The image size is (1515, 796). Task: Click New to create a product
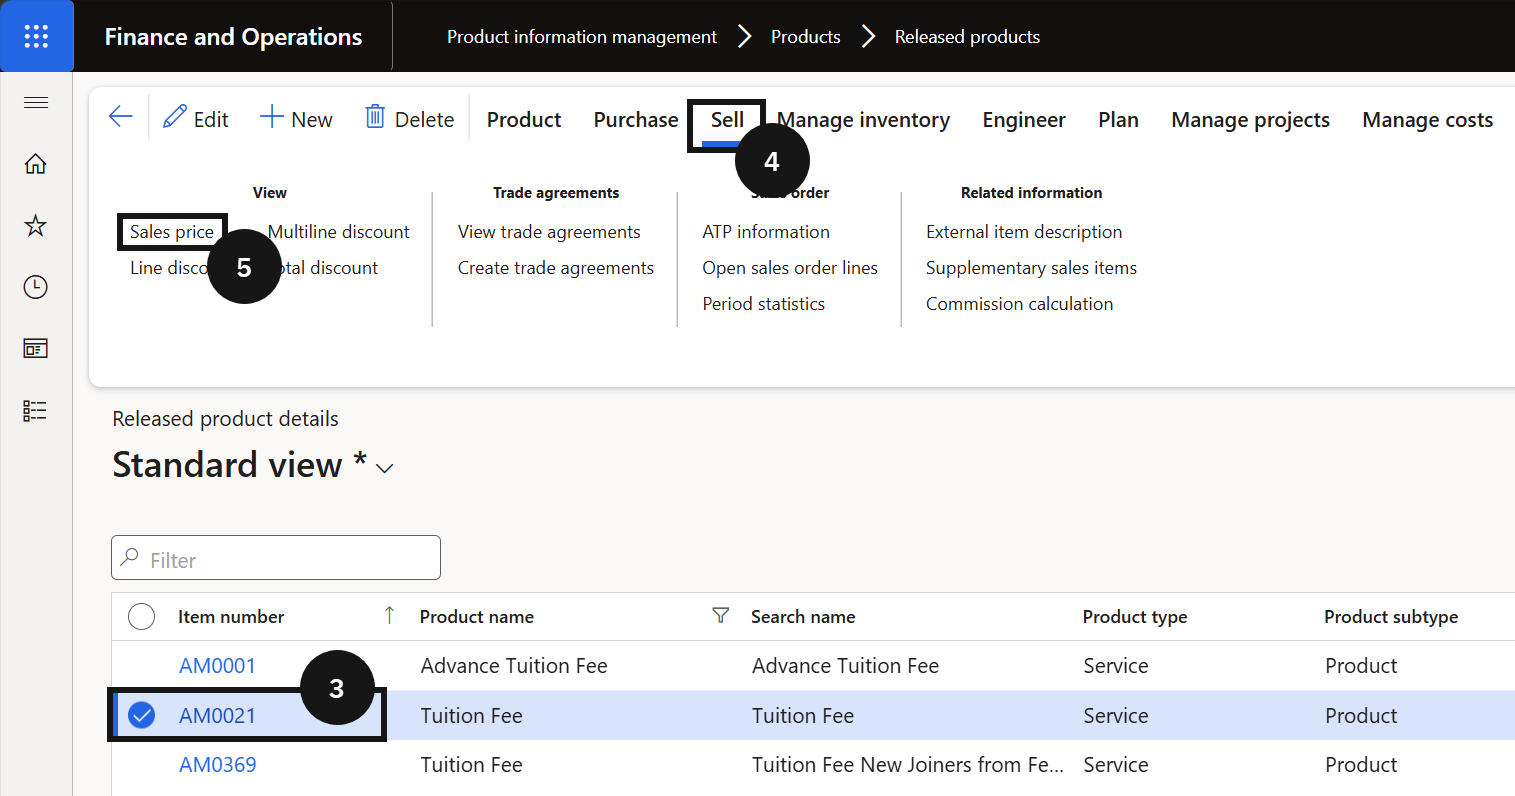click(296, 119)
